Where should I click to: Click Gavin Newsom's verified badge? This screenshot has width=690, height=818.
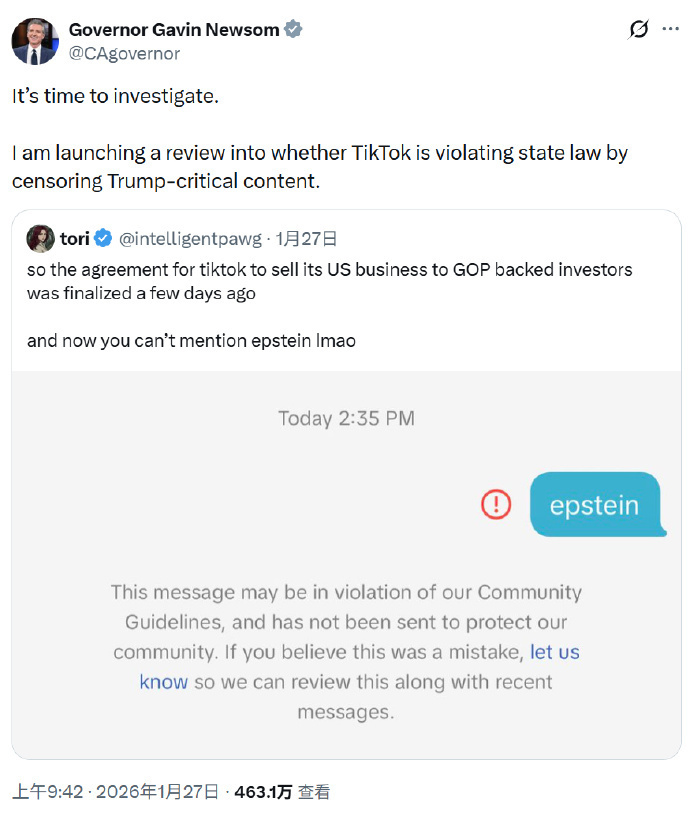[293, 30]
